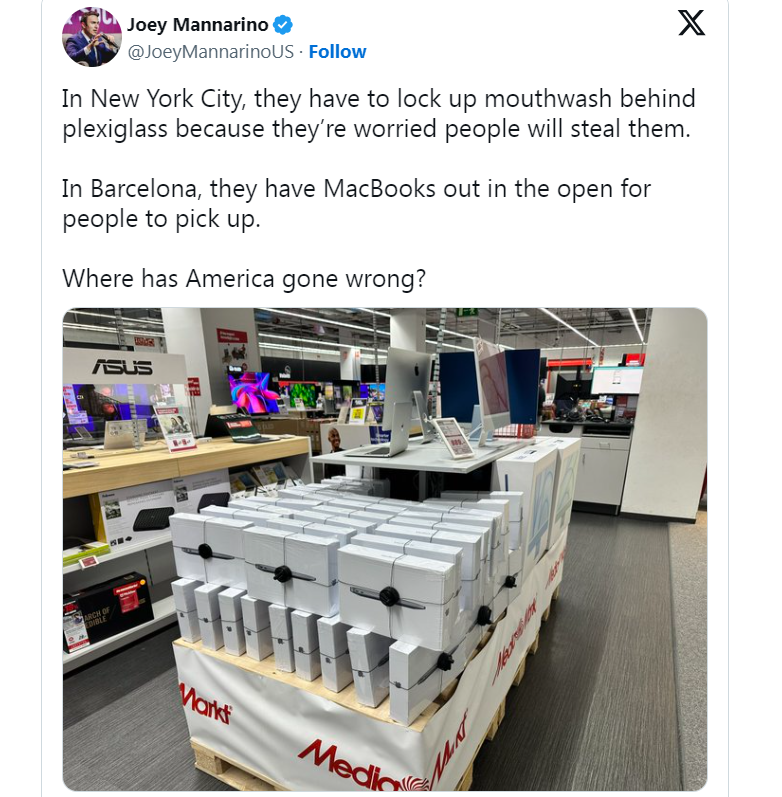Click the colorful display laptop screen
782x797 pixels.
click(252, 392)
